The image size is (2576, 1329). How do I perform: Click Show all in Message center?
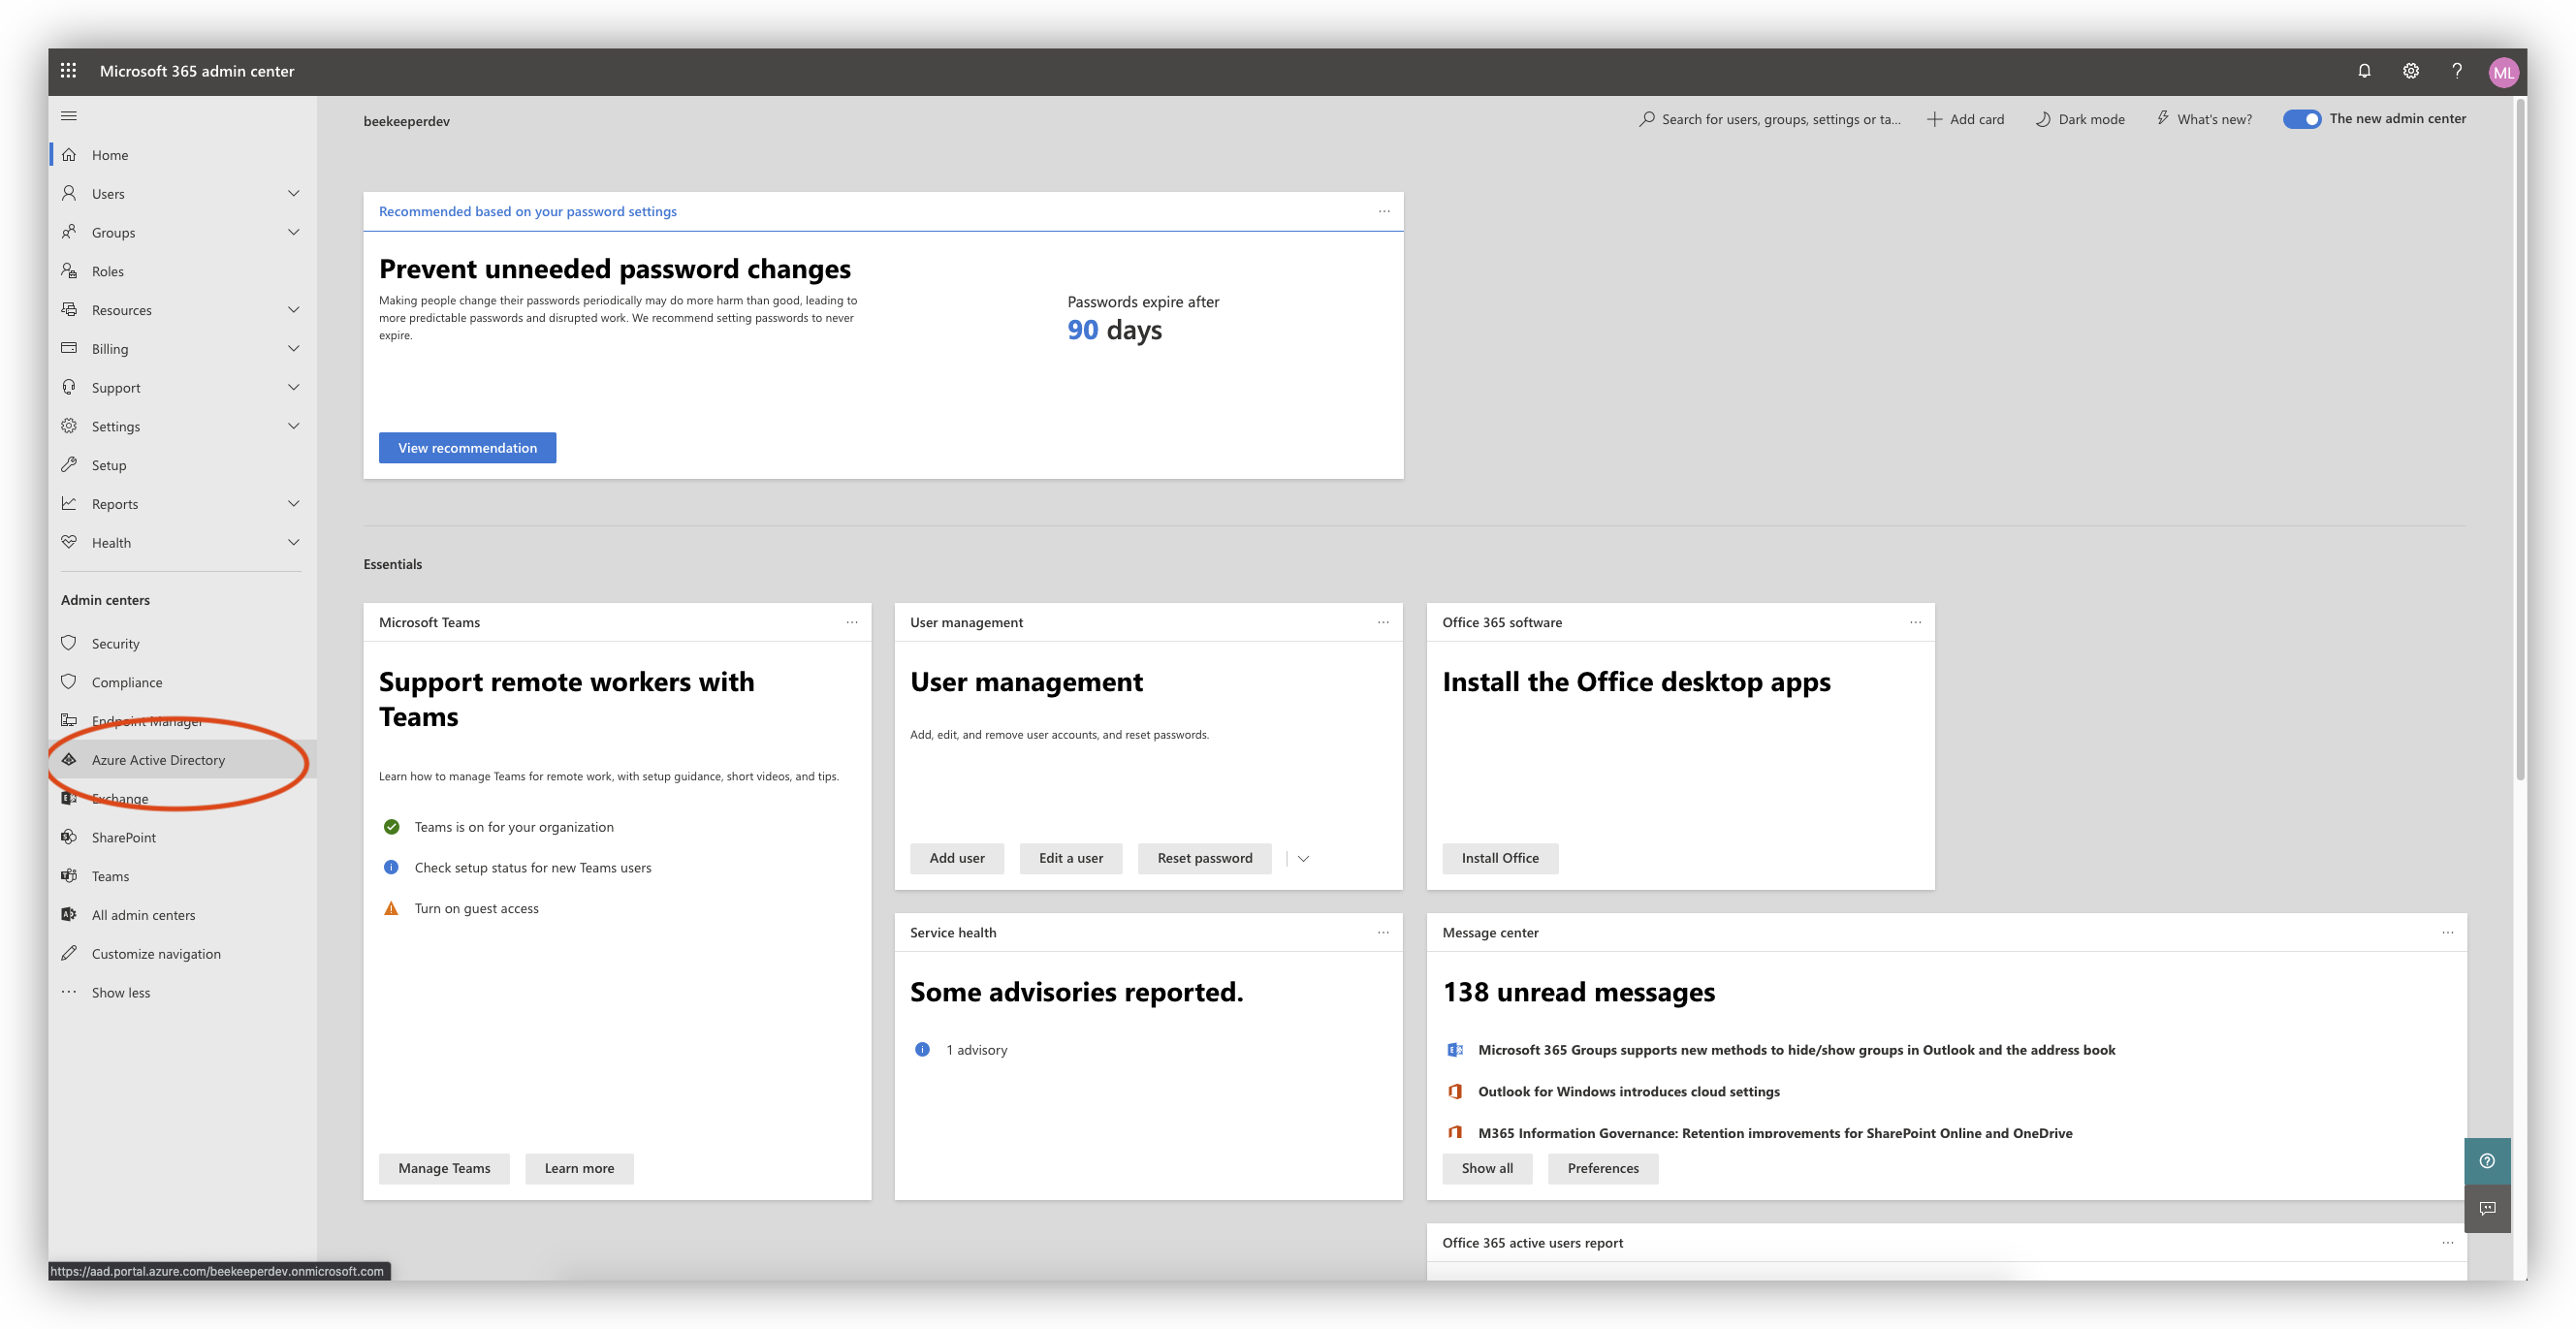(1487, 1168)
